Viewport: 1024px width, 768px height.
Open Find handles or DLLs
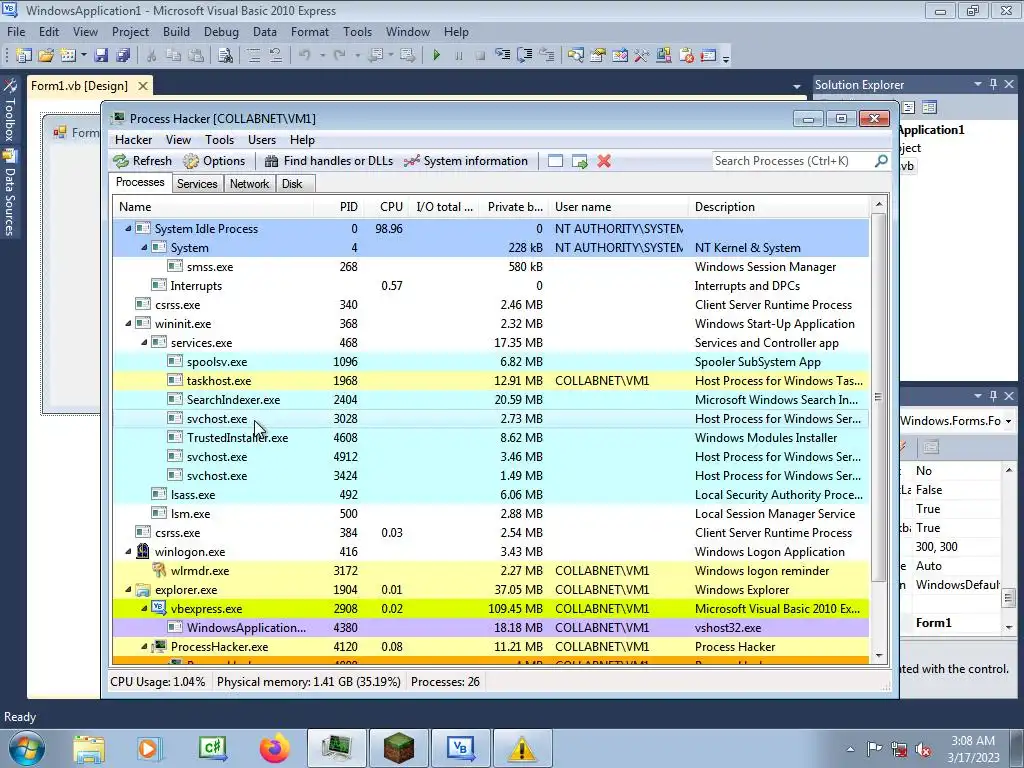[328, 161]
